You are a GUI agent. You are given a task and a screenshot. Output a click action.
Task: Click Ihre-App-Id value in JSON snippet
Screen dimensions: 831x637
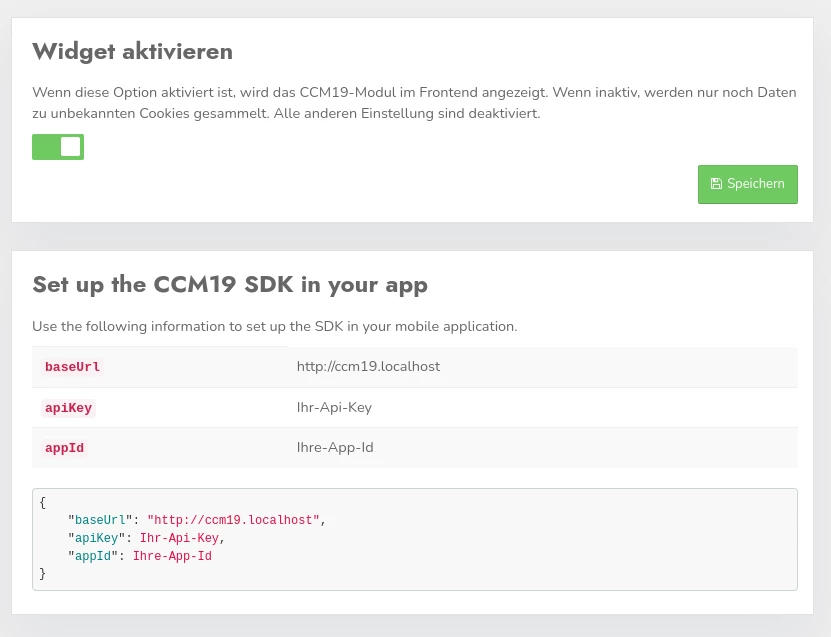(x=172, y=557)
